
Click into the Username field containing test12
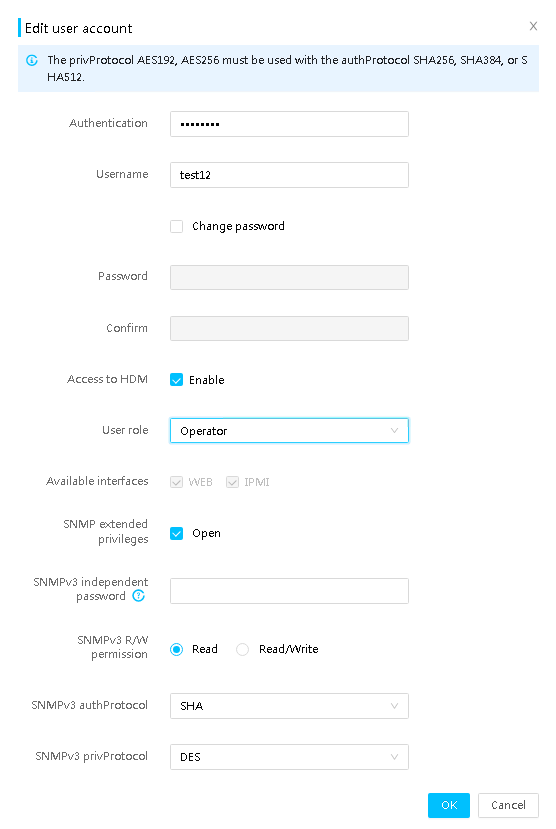tap(289, 175)
